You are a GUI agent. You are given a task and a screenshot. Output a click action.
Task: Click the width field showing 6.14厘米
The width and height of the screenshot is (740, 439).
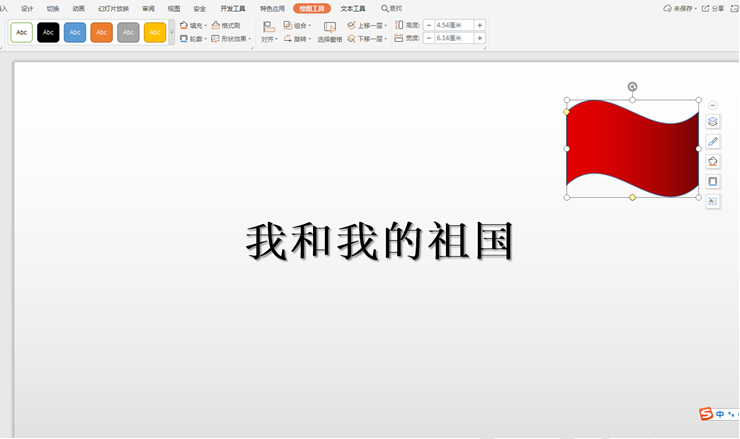pyautogui.click(x=454, y=38)
